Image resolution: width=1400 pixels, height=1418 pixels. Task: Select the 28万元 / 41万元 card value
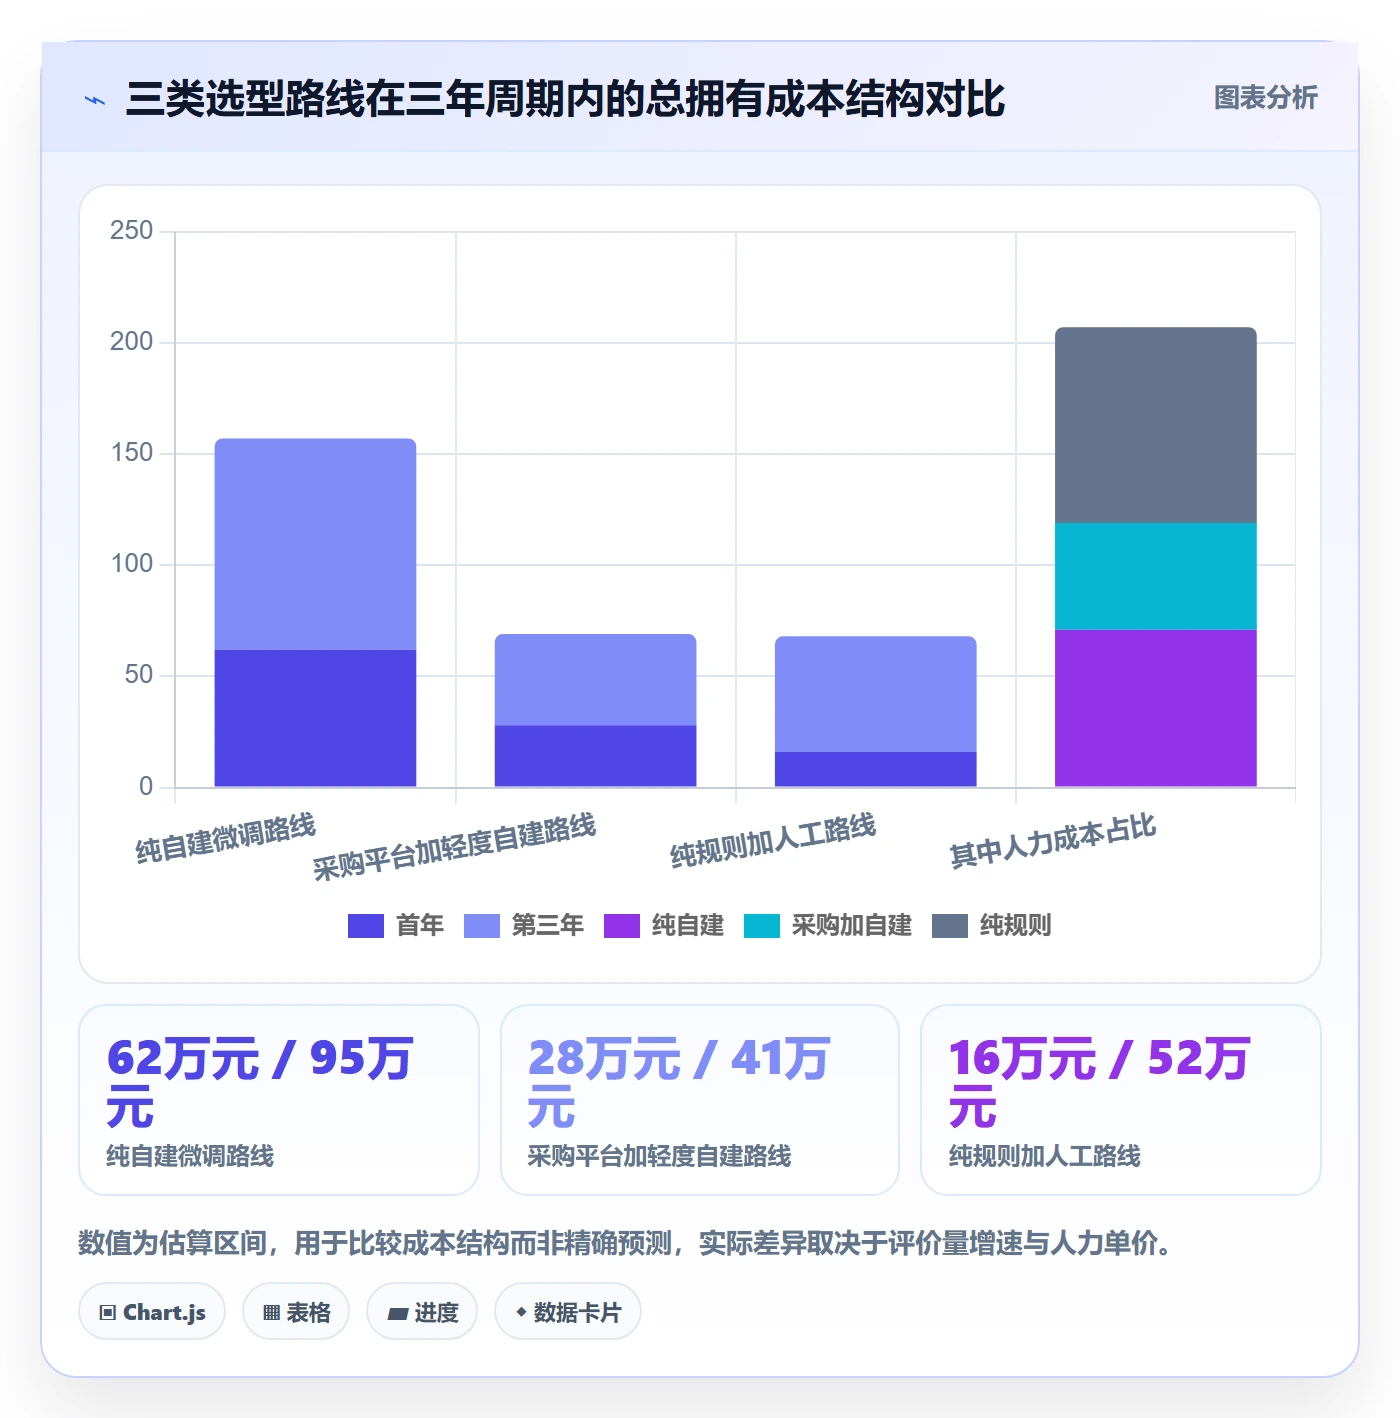click(x=679, y=1083)
